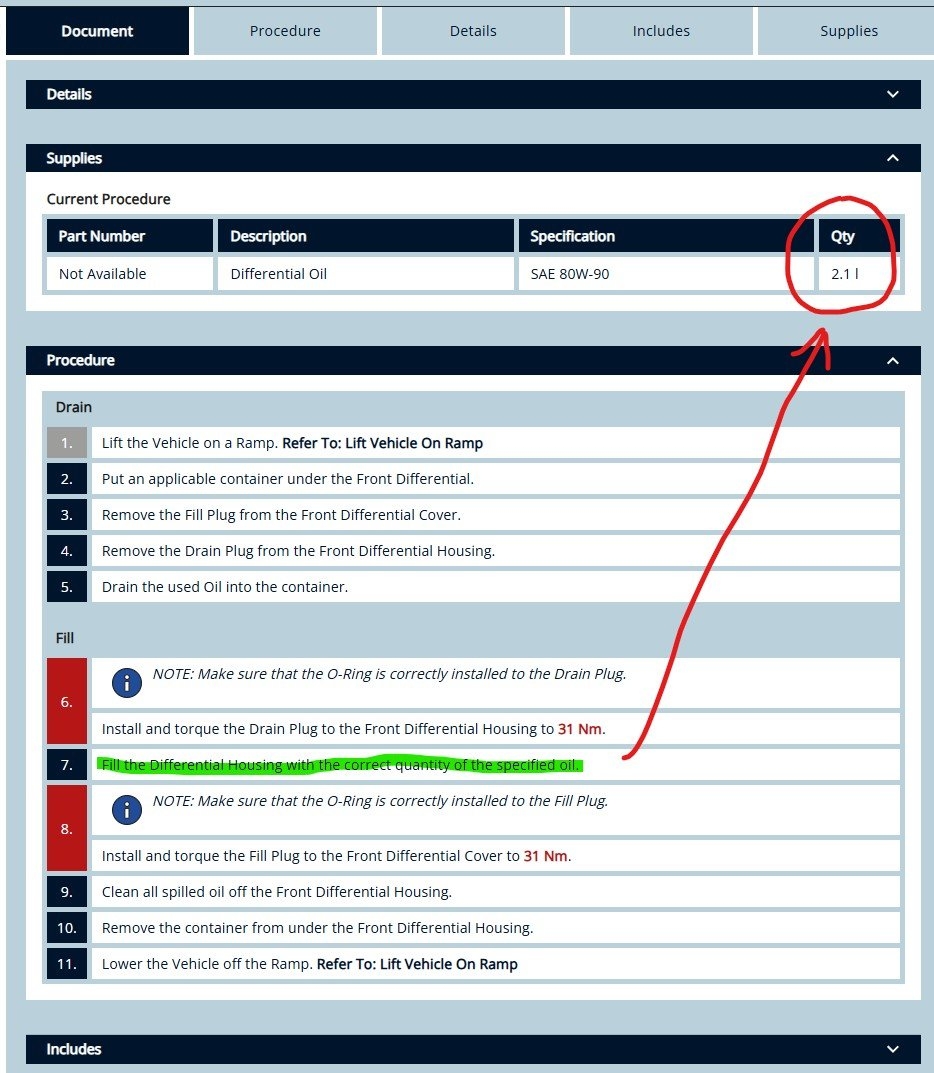Expand the Includes section chevron
934x1073 pixels.
point(892,1049)
